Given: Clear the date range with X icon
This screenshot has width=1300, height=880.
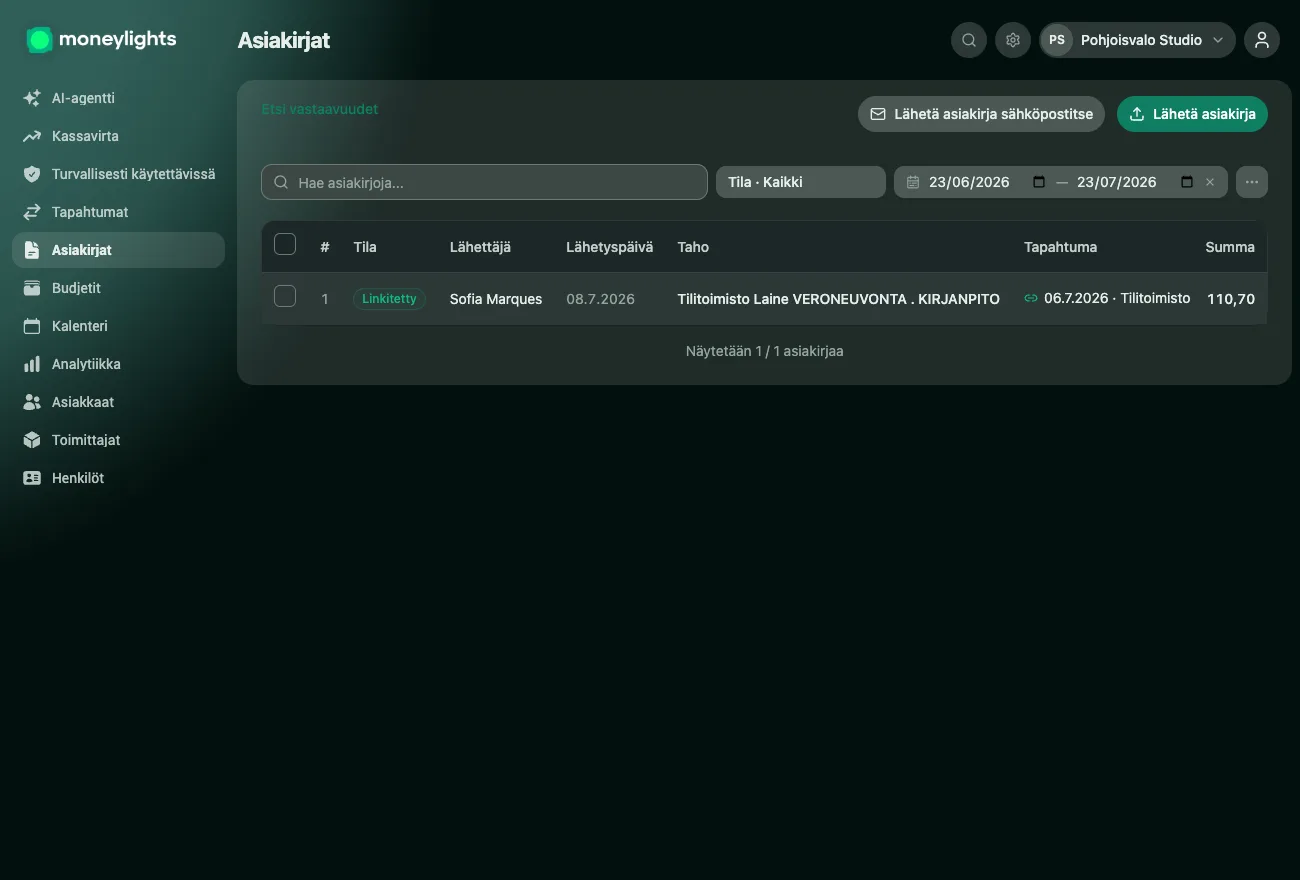Looking at the screenshot, I should pos(1210,182).
